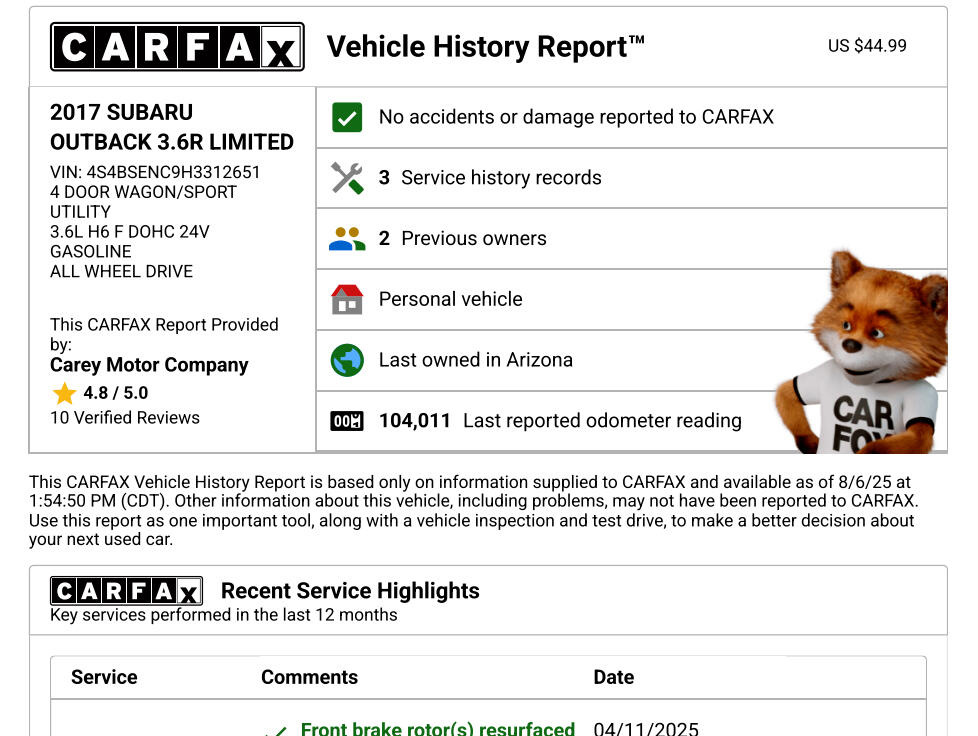978x736 pixels.
Task: Click the small CARFAX logo beside Recent Service Highlights
Action: click(x=126, y=591)
